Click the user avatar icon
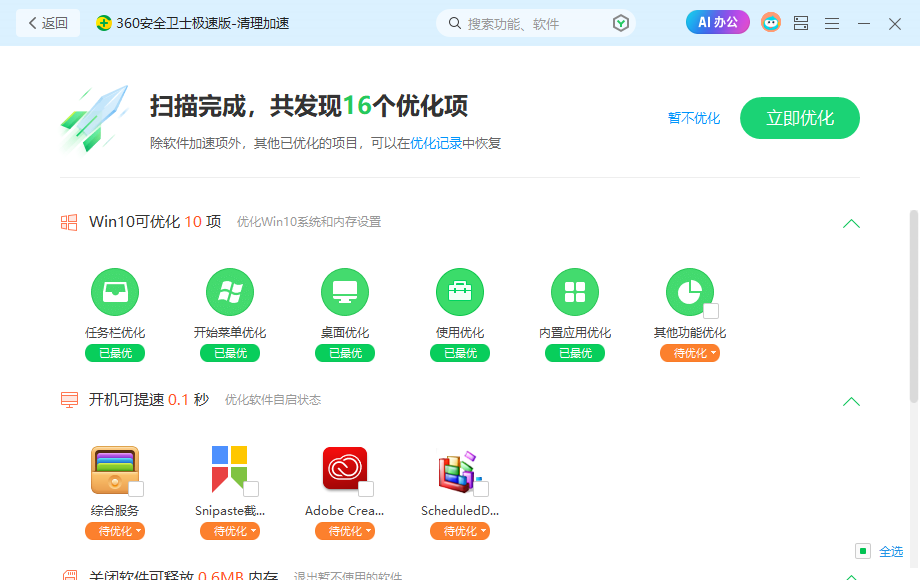 click(770, 23)
